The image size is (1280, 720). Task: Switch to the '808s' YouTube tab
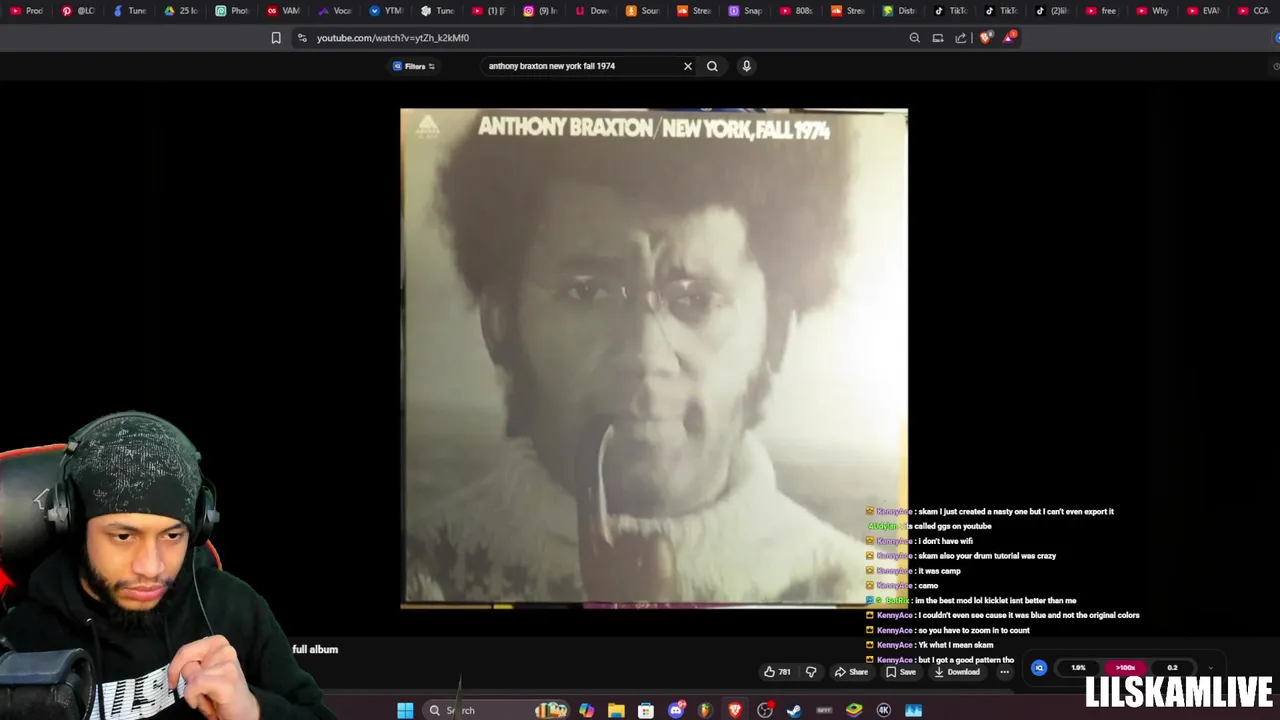click(x=796, y=11)
